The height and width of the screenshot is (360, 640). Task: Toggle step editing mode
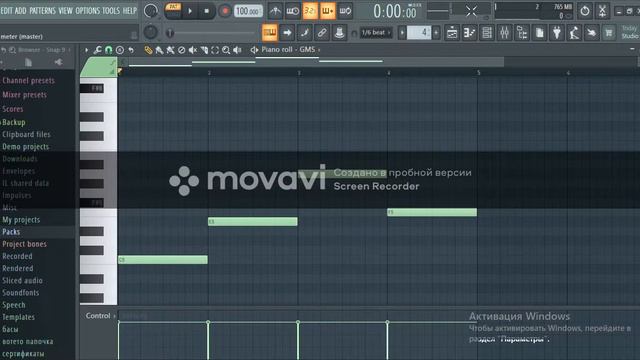point(304,33)
